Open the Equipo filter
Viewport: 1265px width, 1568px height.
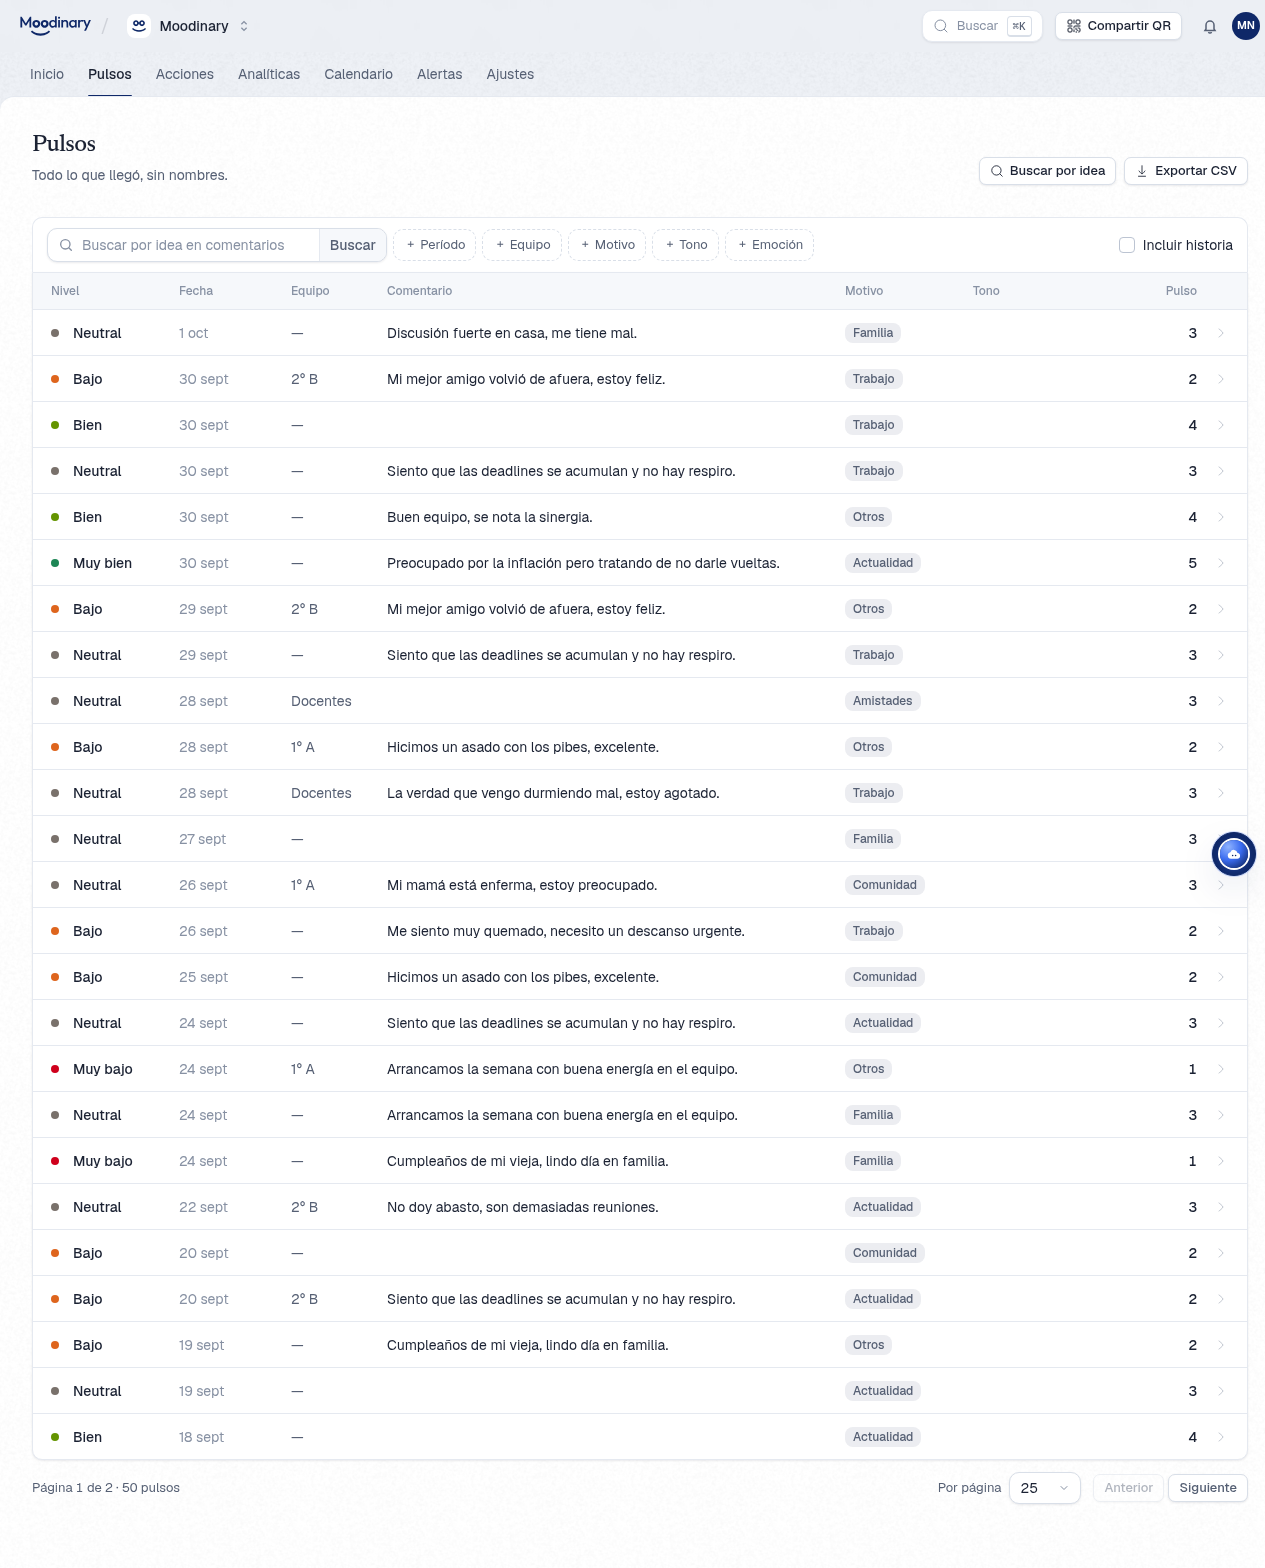(522, 245)
